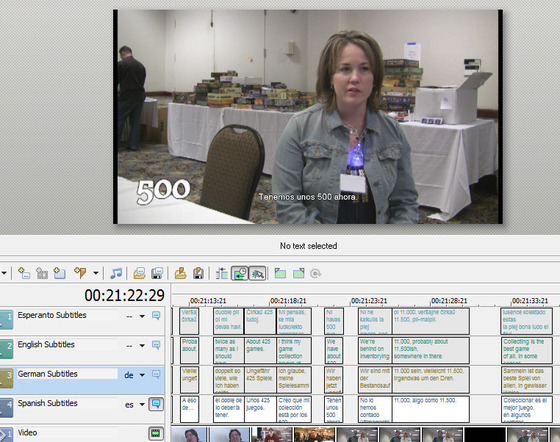560x442 pixels.
Task: Click the set out point icon
Action: click(299, 273)
